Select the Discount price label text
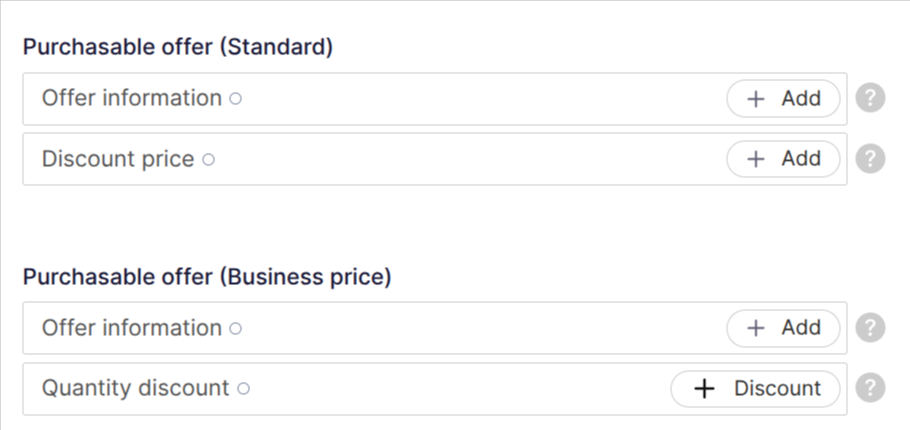 tap(118, 159)
